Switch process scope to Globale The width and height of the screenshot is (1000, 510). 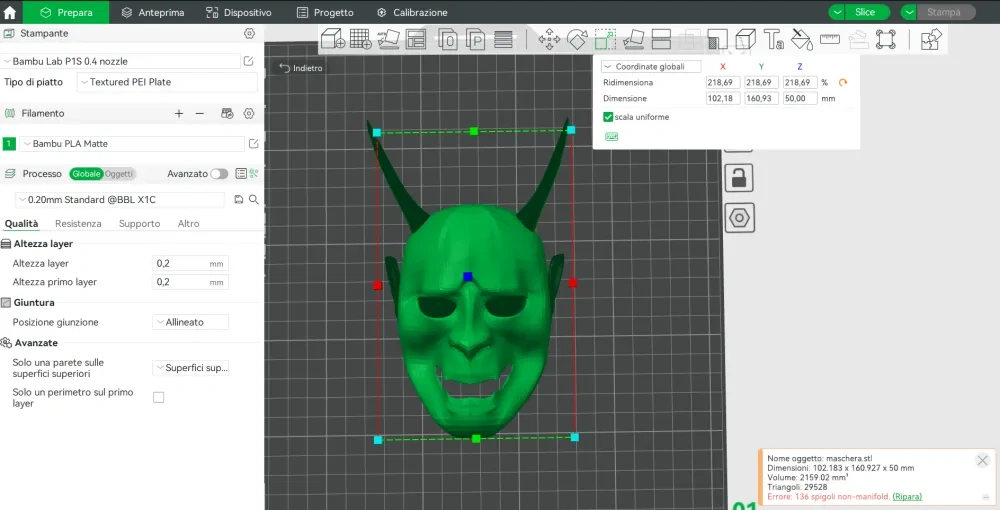pyautogui.click(x=85, y=173)
